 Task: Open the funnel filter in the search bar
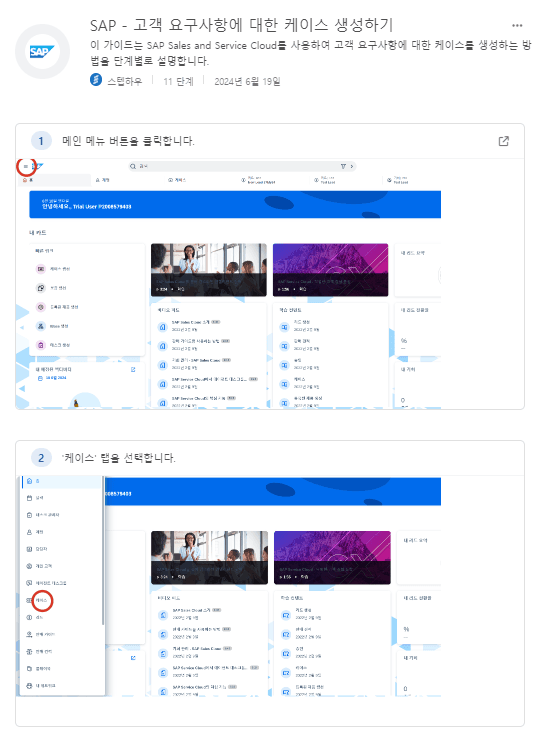point(343,166)
